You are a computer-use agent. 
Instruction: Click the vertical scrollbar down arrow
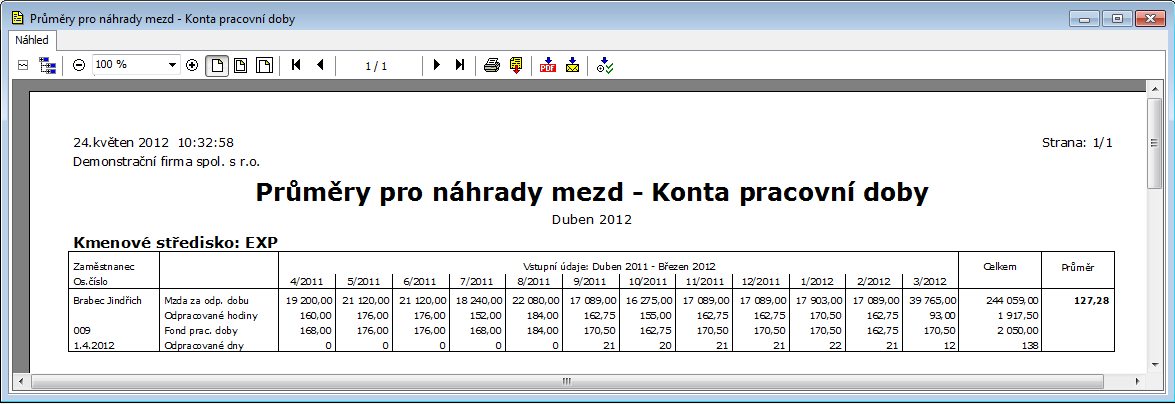tap(1155, 364)
